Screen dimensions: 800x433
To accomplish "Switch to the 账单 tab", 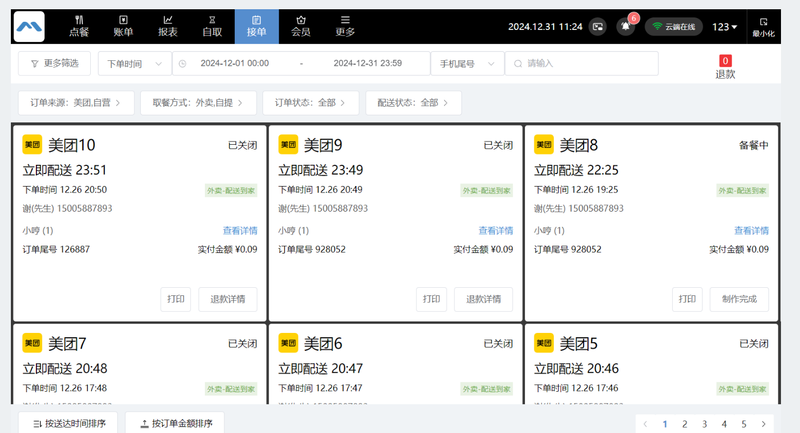I will [123, 27].
